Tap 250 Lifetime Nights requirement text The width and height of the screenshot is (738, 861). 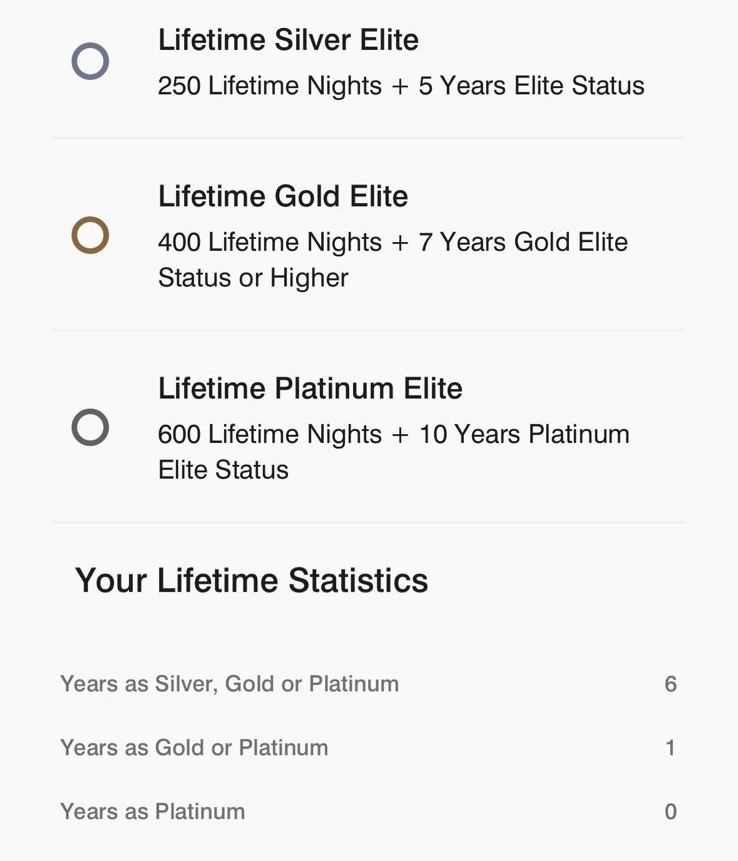coord(400,86)
